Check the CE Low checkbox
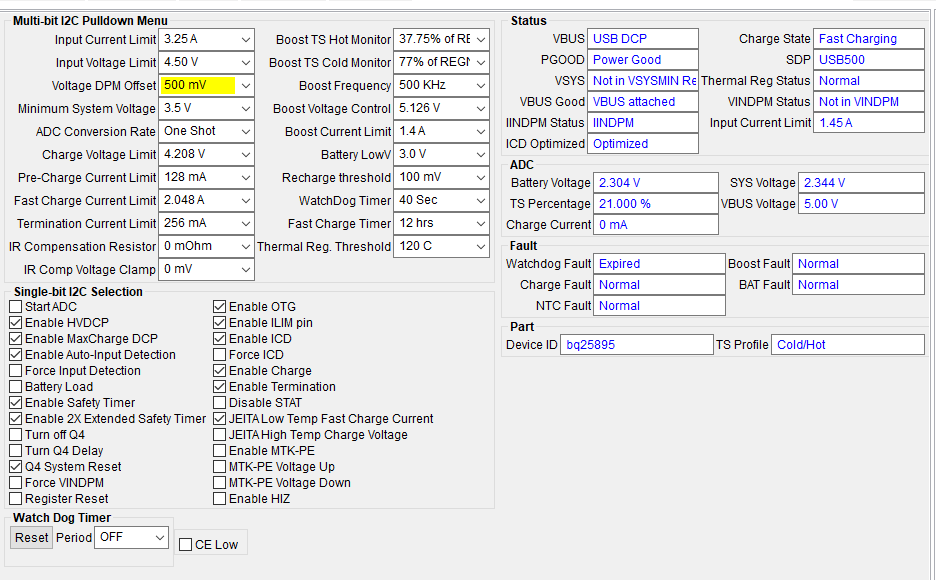The width and height of the screenshot is (936, 580). pyautogui.click(x=186, y=545)
